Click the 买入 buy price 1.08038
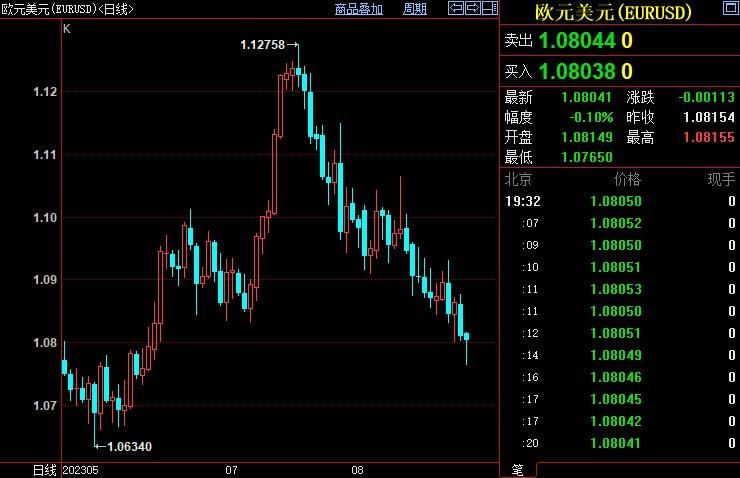This screenshot has height=478, width=740. (579, 71)
